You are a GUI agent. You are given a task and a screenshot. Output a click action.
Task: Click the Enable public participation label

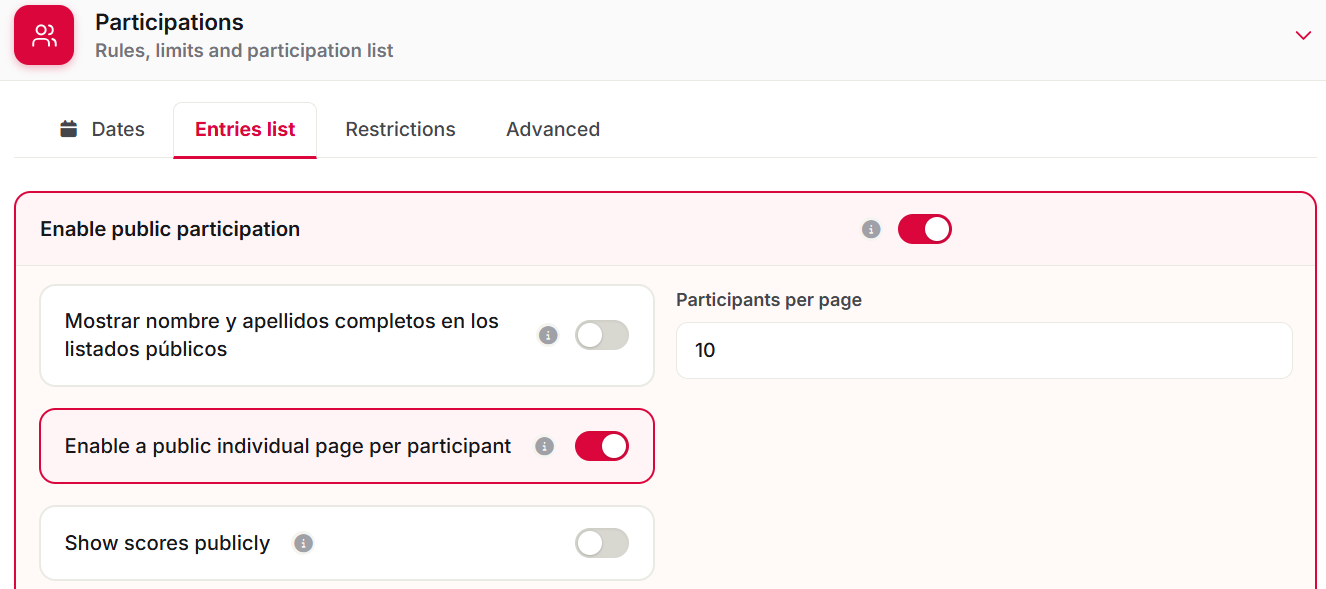click(x=170, y=229)
